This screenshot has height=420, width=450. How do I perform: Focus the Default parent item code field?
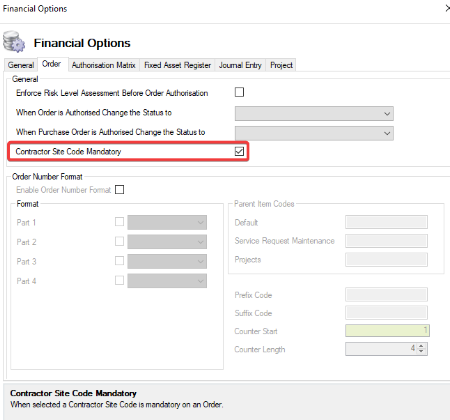(x=386, y=222)
